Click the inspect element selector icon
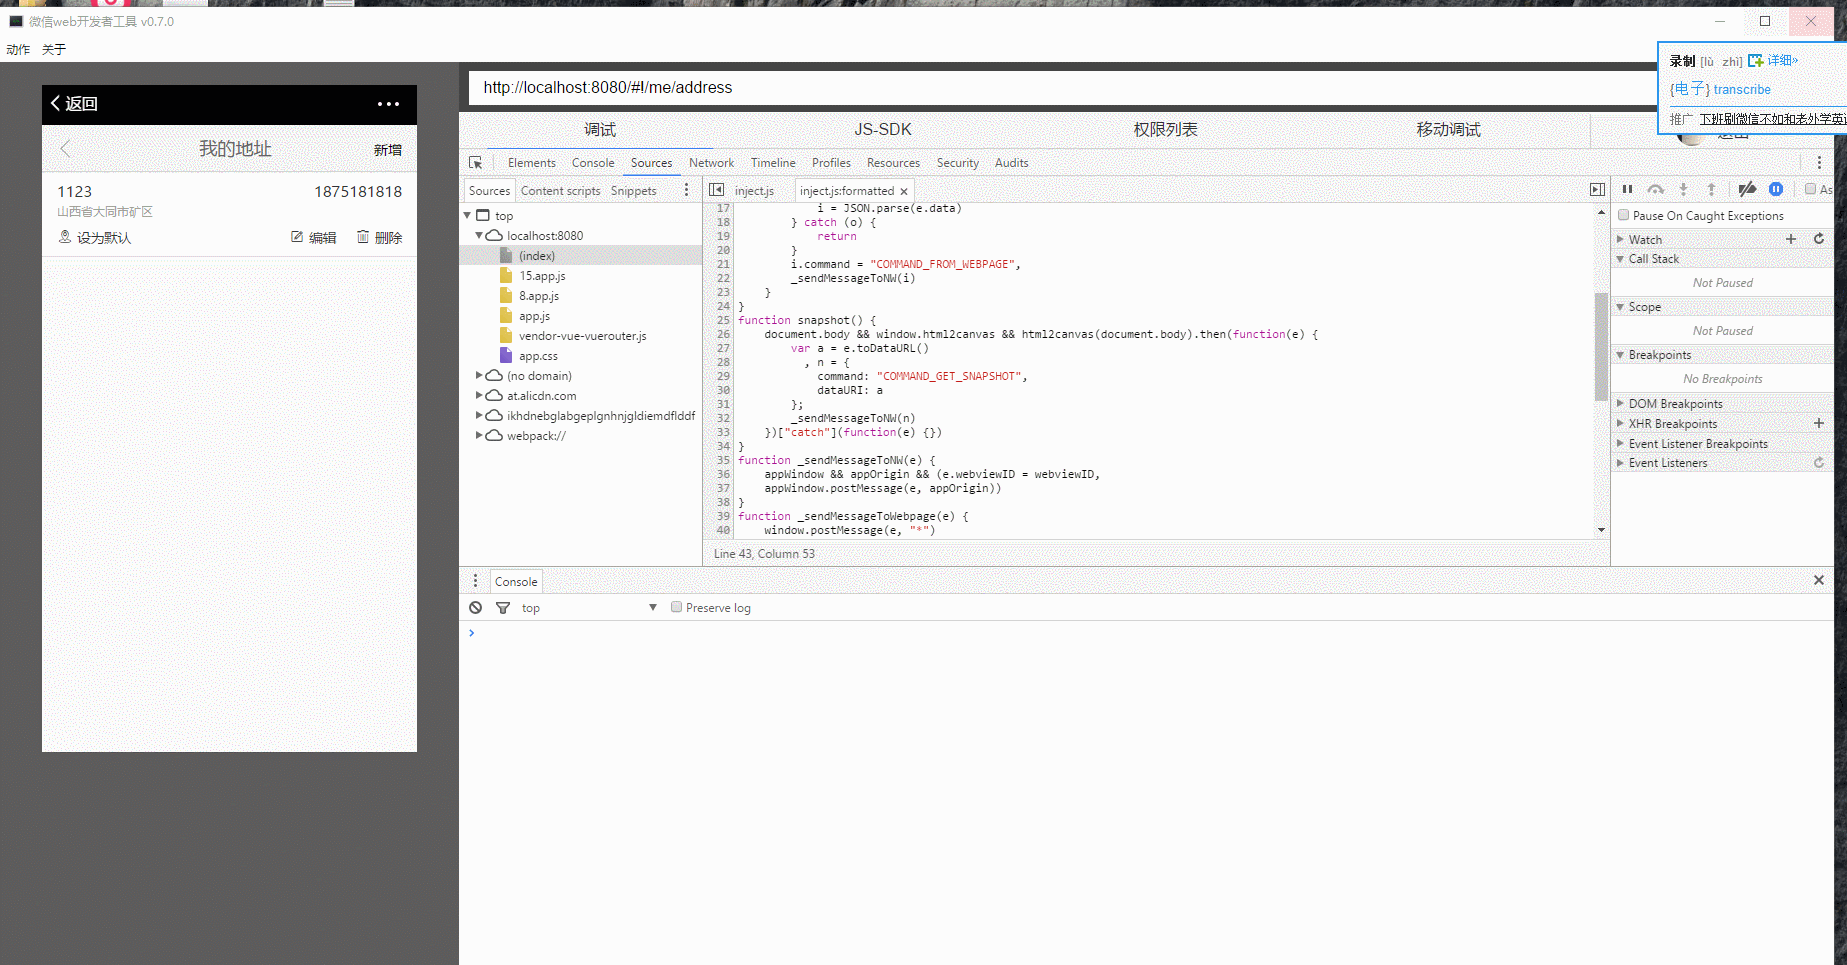This screenshot has height=965, width=1847. tap(475, 163)
